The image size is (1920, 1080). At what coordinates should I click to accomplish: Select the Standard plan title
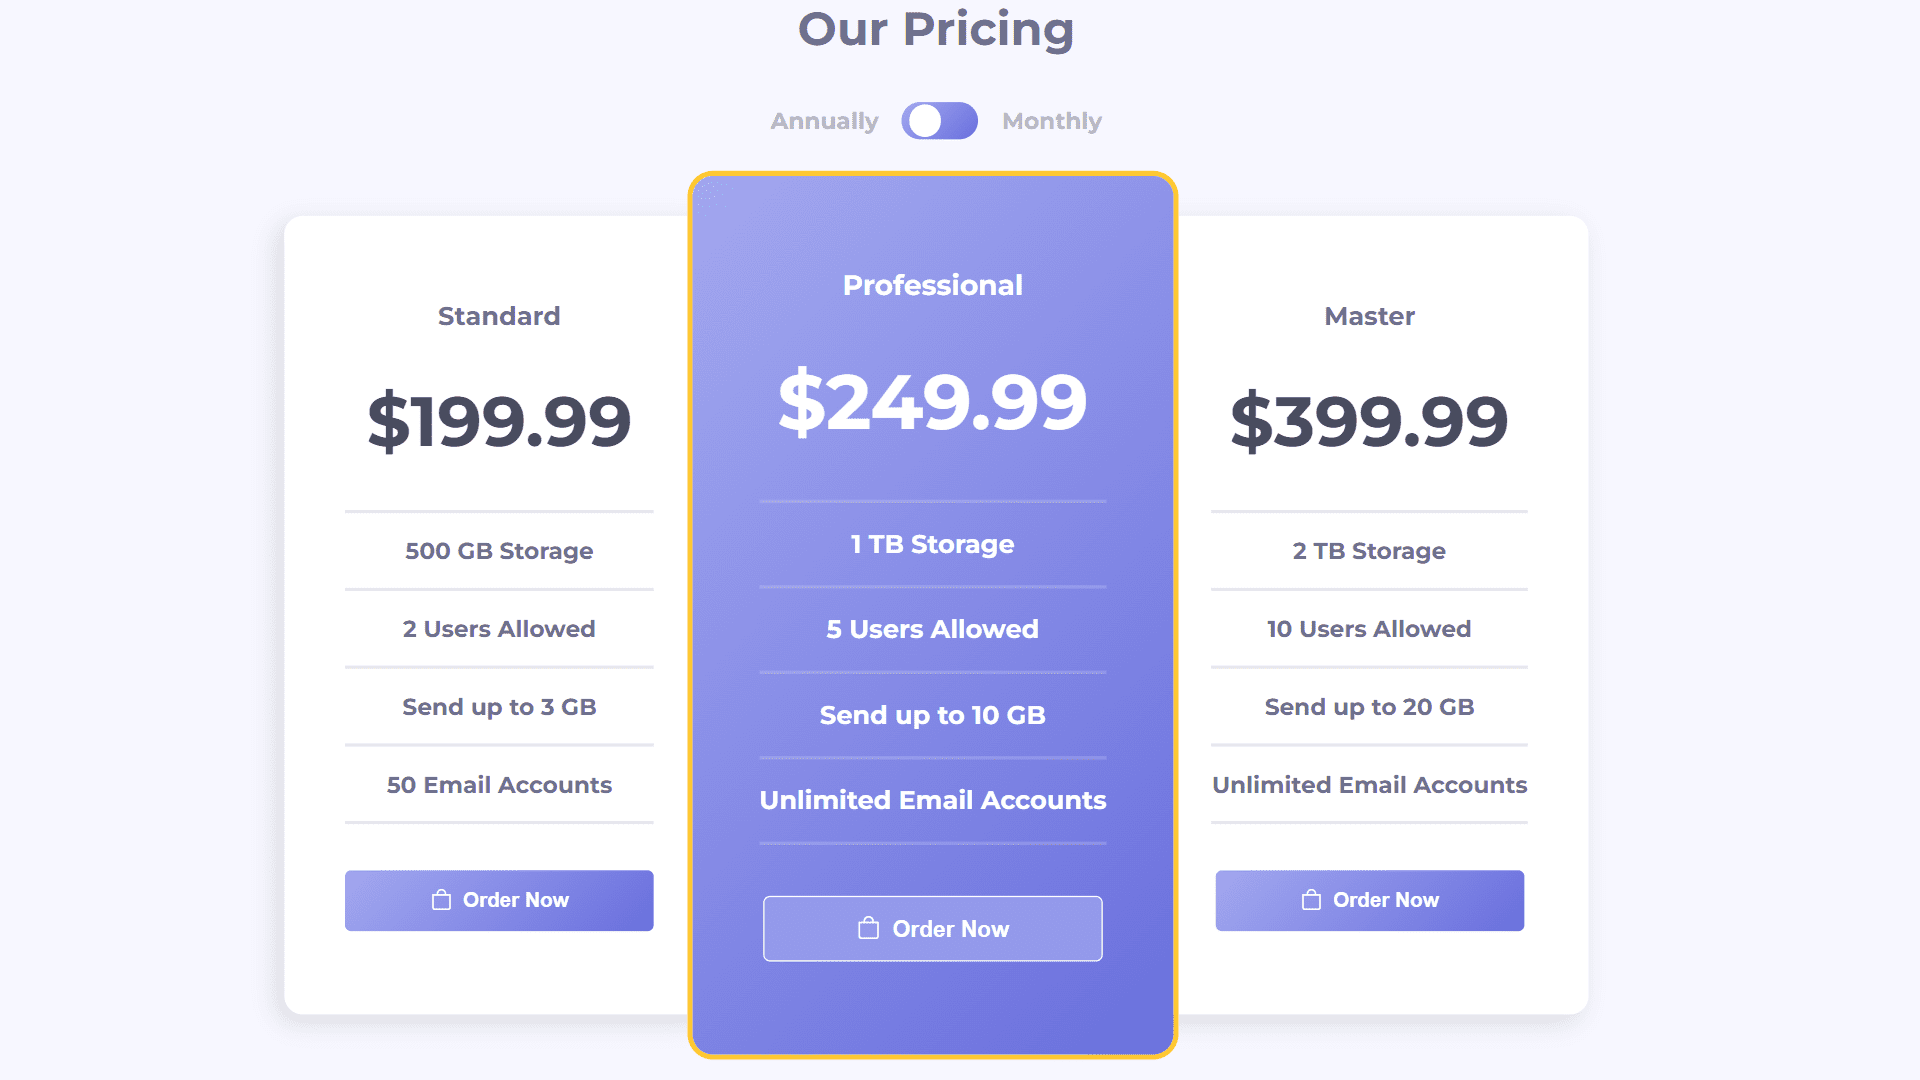(499, 316)
